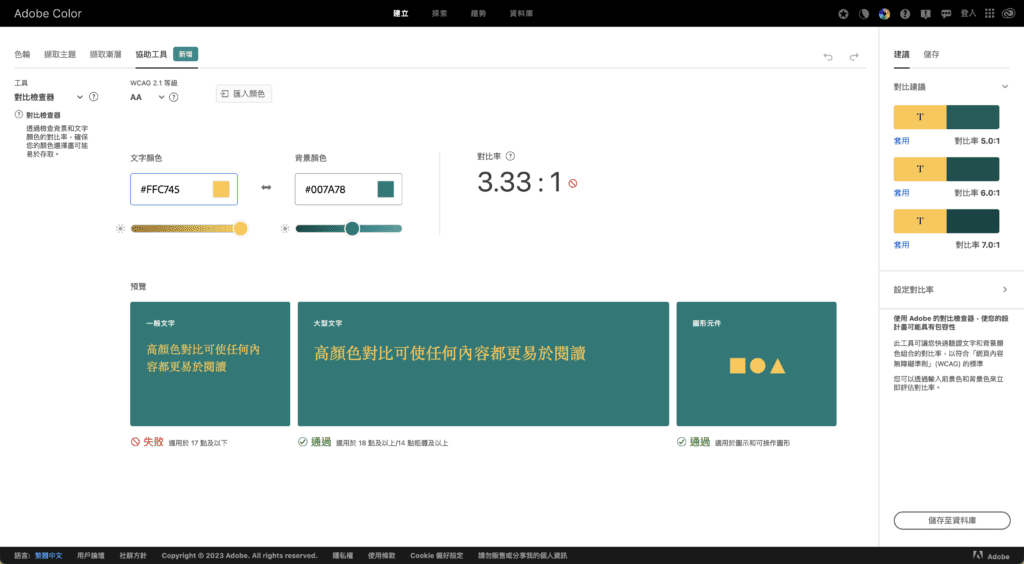Image resolution: width=1024 pixels, height=564 pixels.
Task: Click help icon beside the AA dropdown
Action: (x=174, y=97)
